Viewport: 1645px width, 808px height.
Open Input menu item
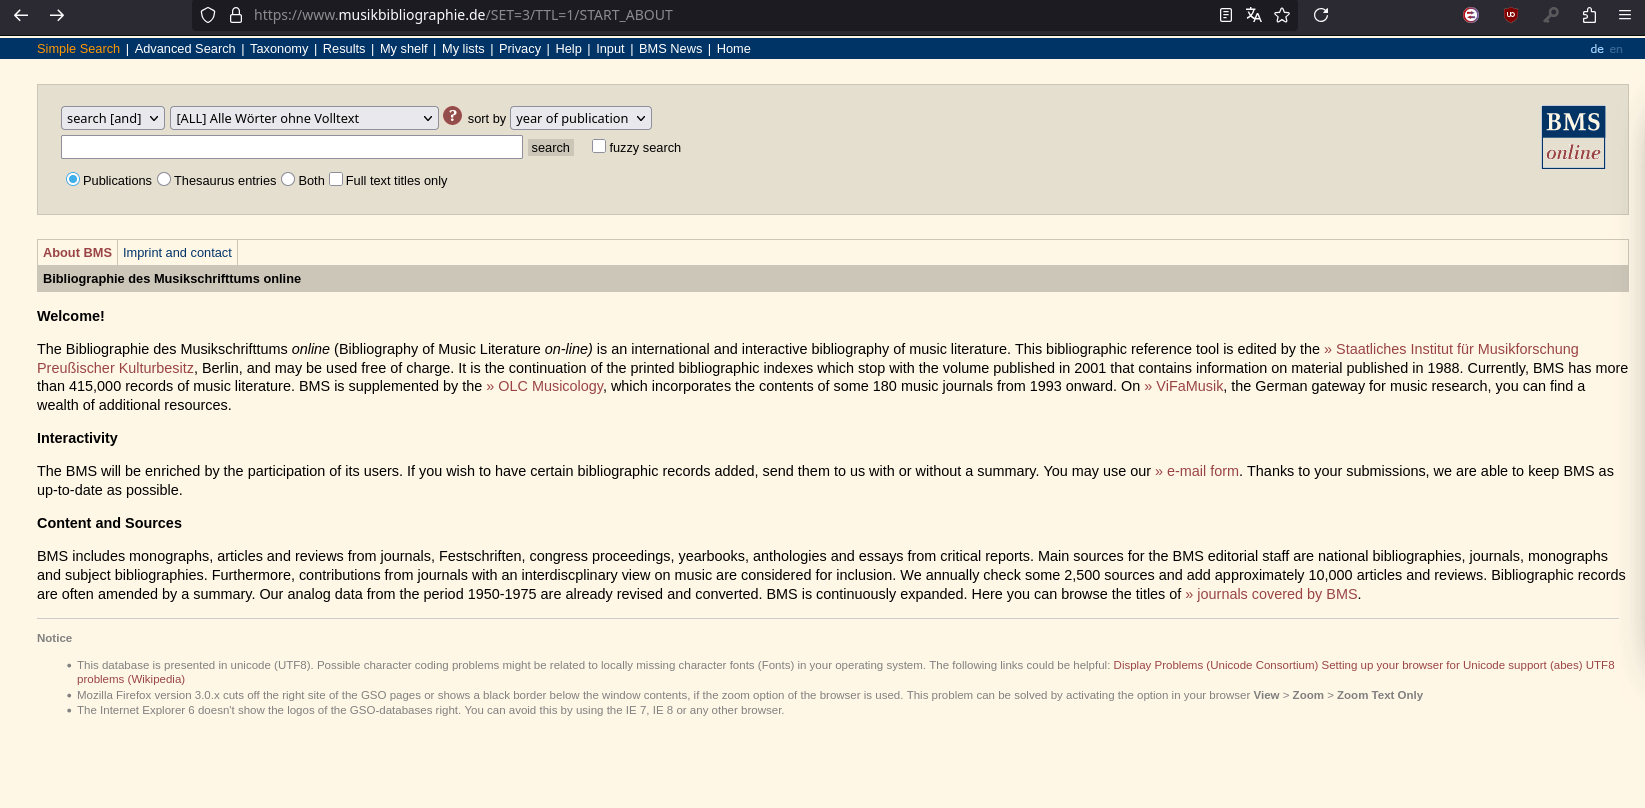[x=610, y=49]
